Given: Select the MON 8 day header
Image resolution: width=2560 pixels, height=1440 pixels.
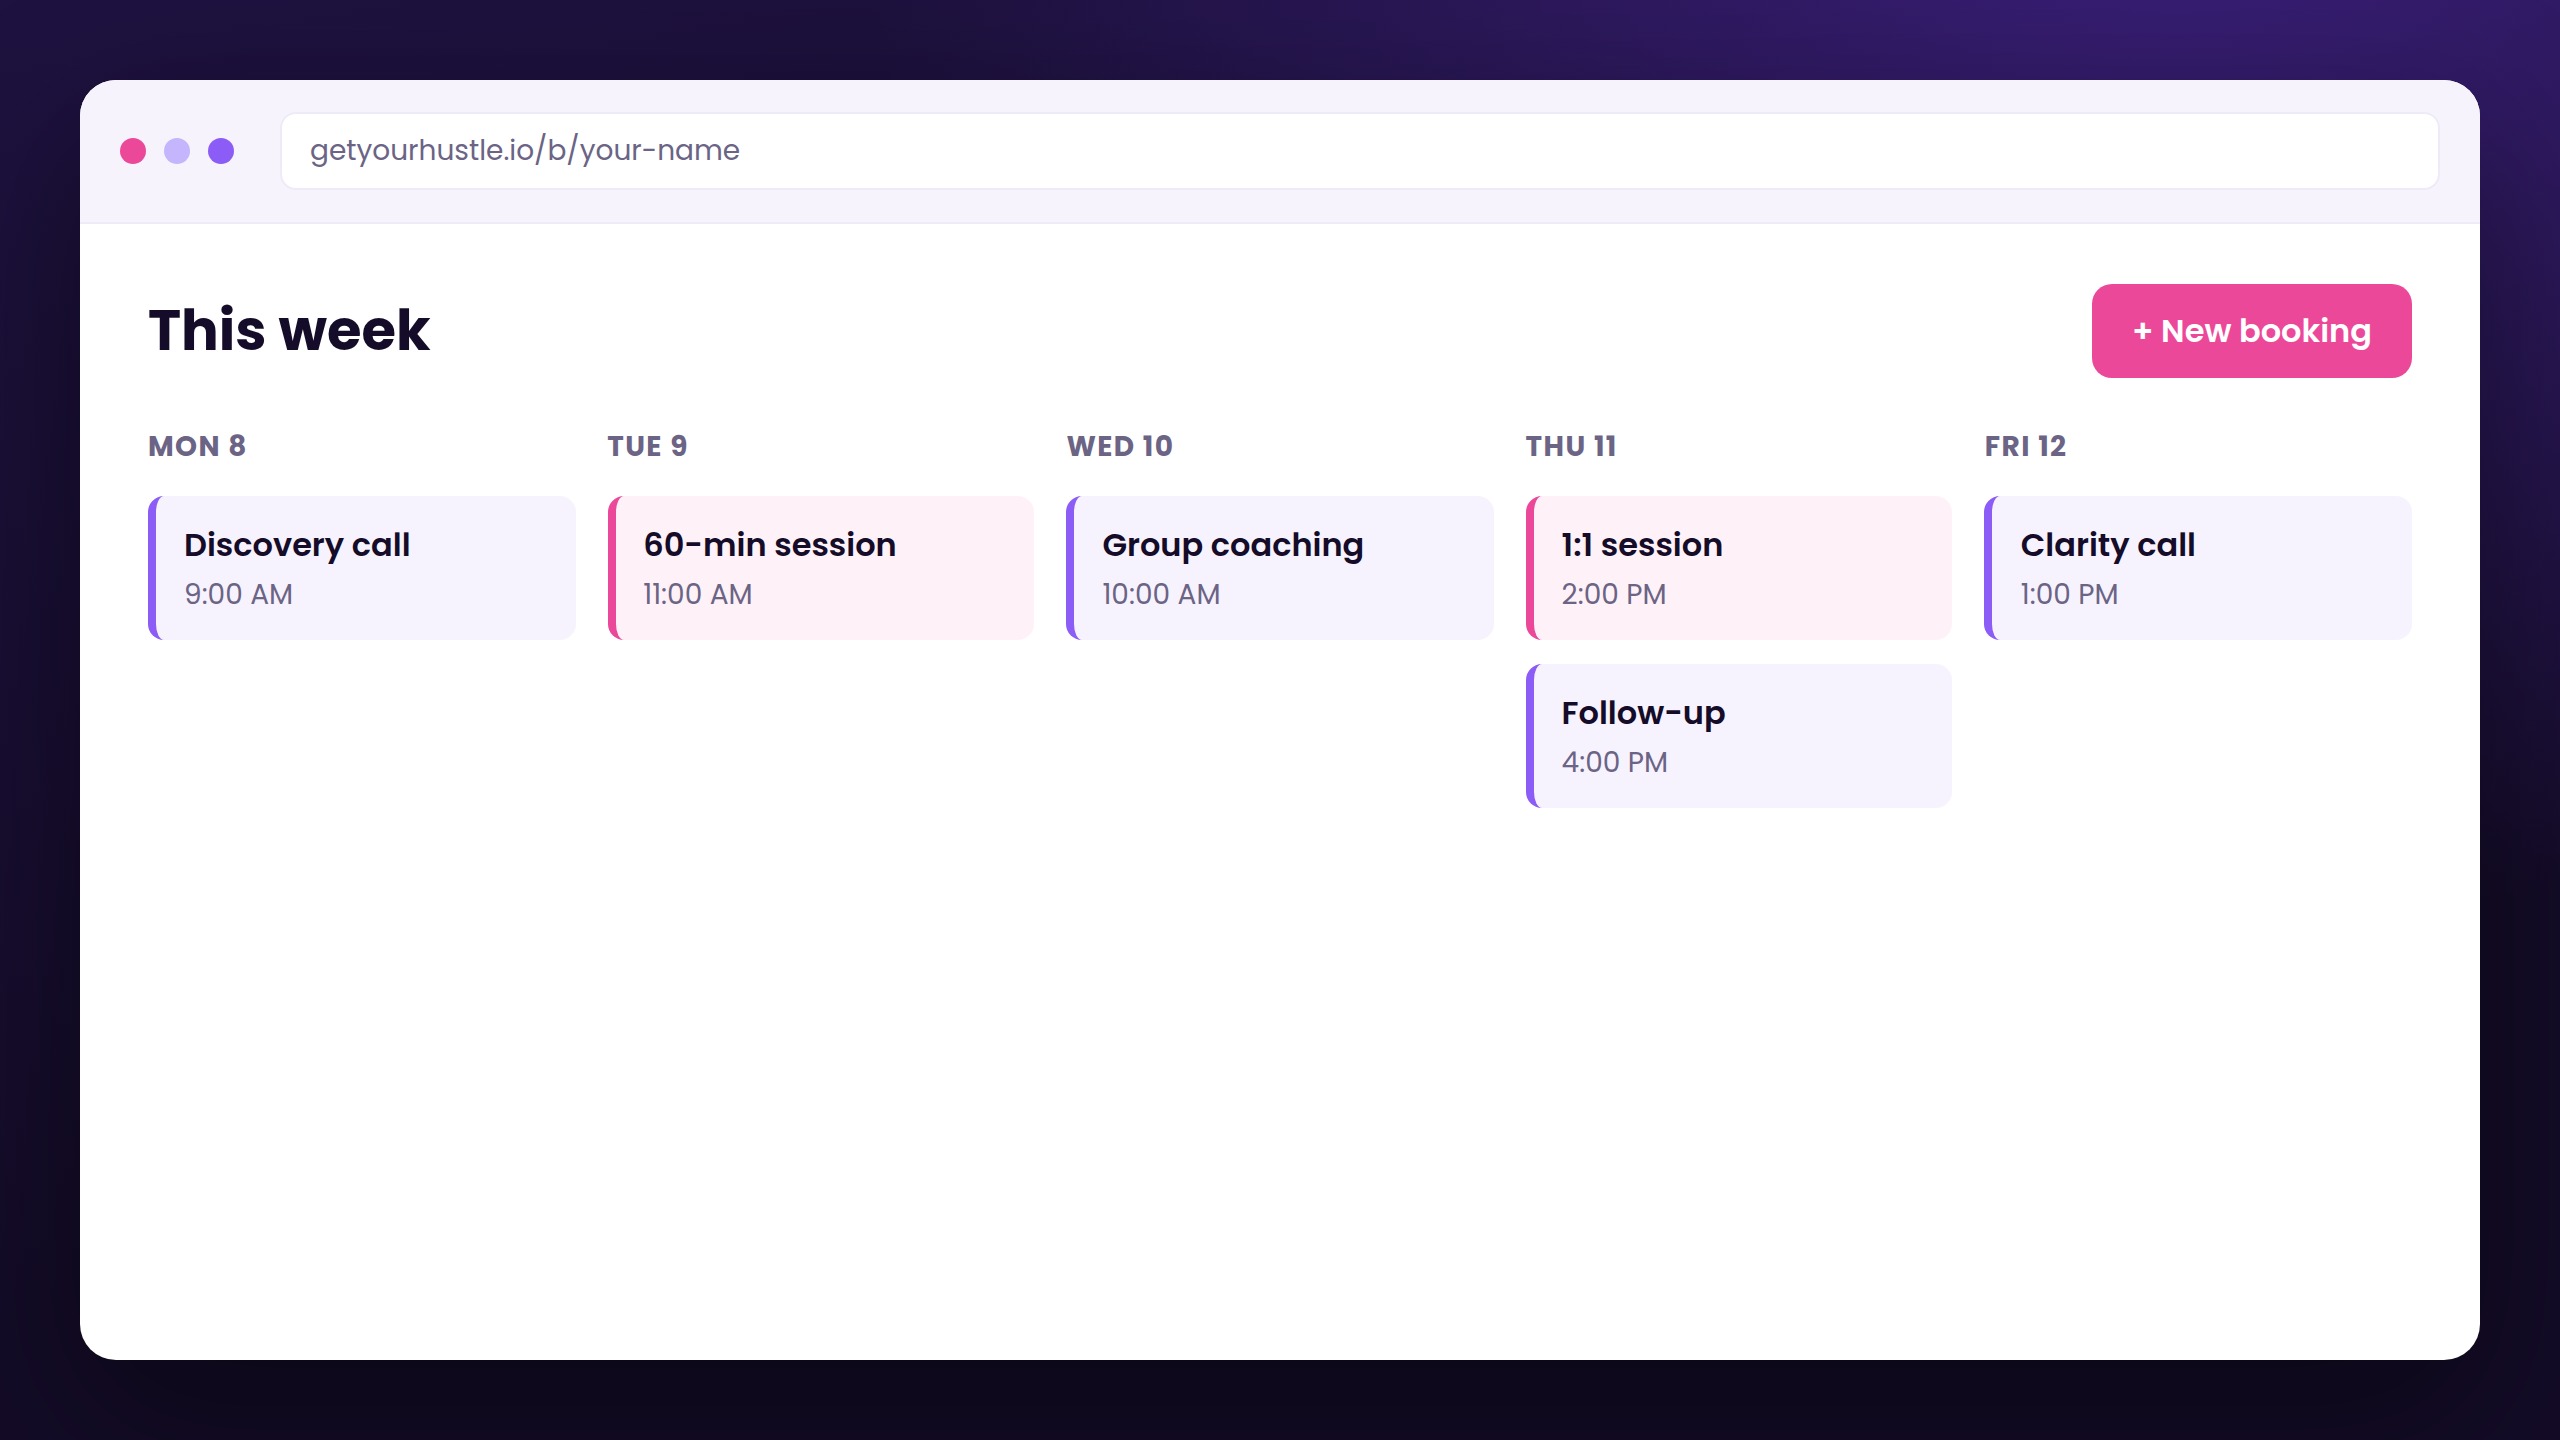Looking at the screenshot, I should coord(197,446).
